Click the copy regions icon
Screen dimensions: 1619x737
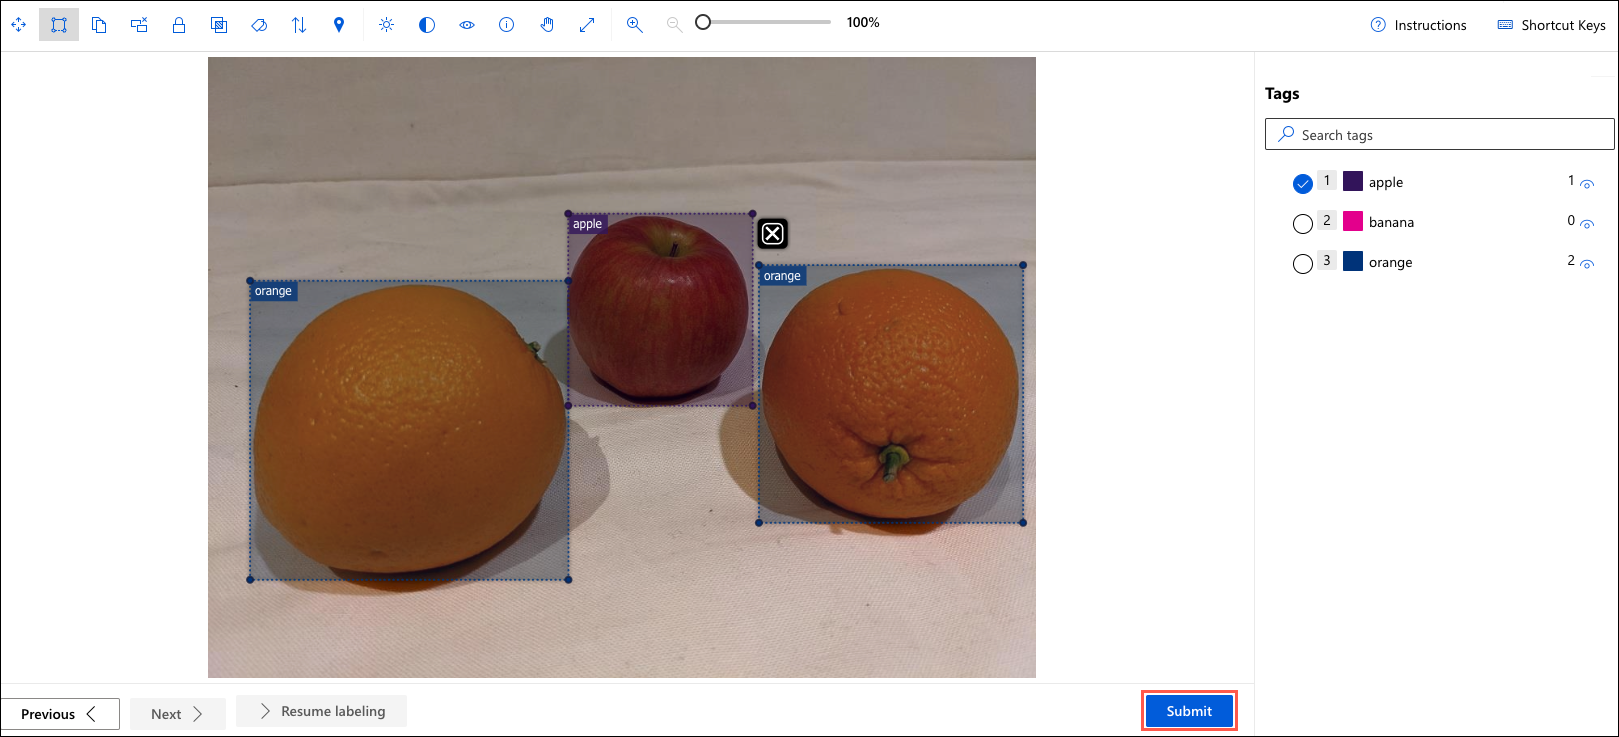tap(99, 25)
